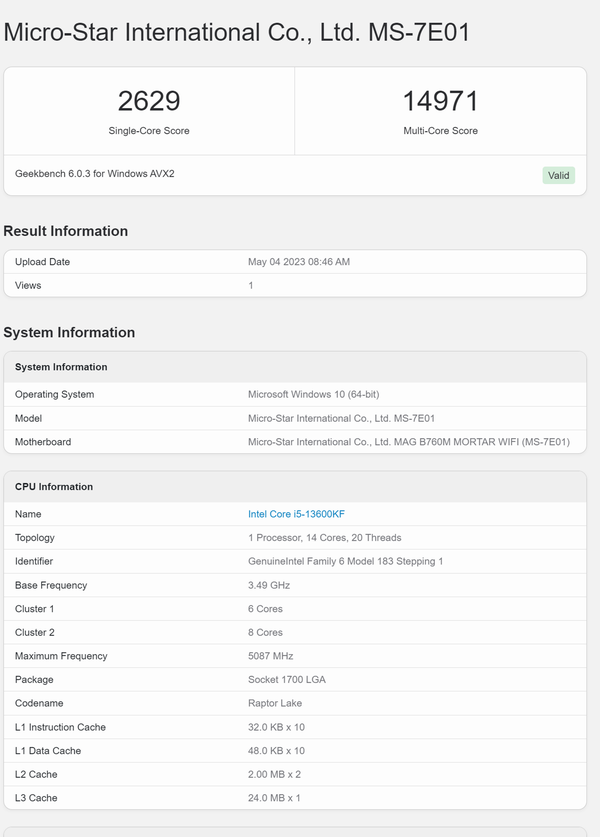Click the upload date May 04 2023 value
The height and width of the screenshot is (837, 600).
(299, 262)
